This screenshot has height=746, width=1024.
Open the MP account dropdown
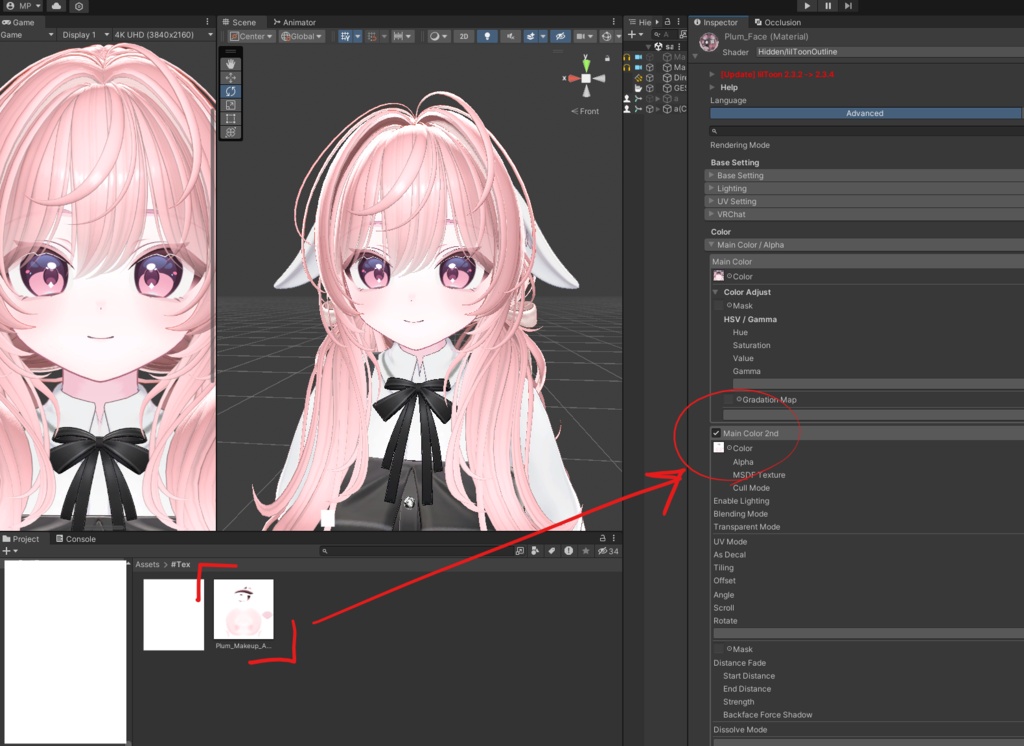point(24,6)
